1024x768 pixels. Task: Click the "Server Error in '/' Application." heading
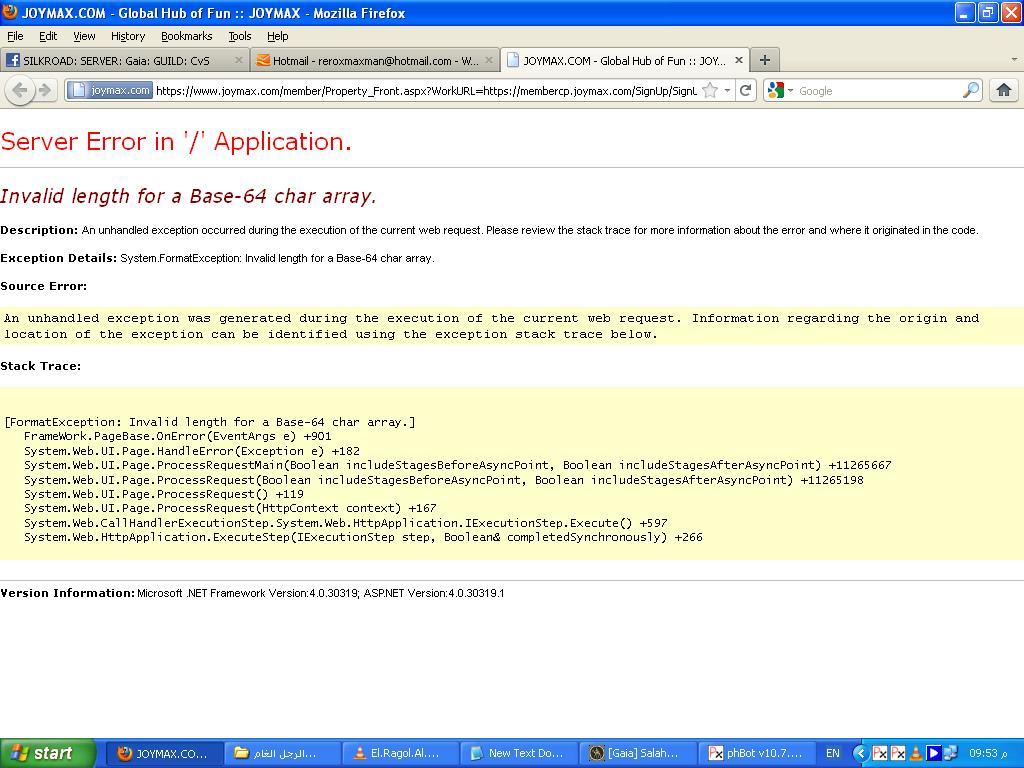point(176,141)
